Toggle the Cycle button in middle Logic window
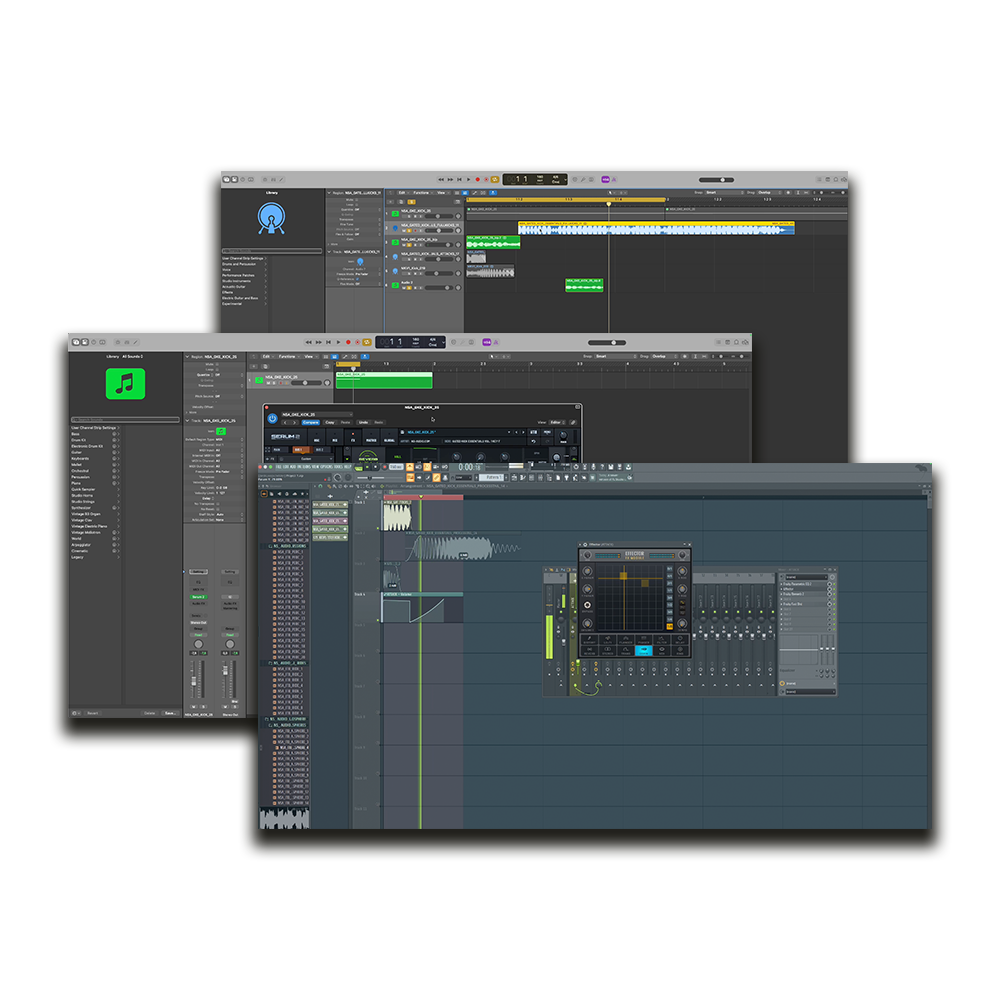 point(367,342)
